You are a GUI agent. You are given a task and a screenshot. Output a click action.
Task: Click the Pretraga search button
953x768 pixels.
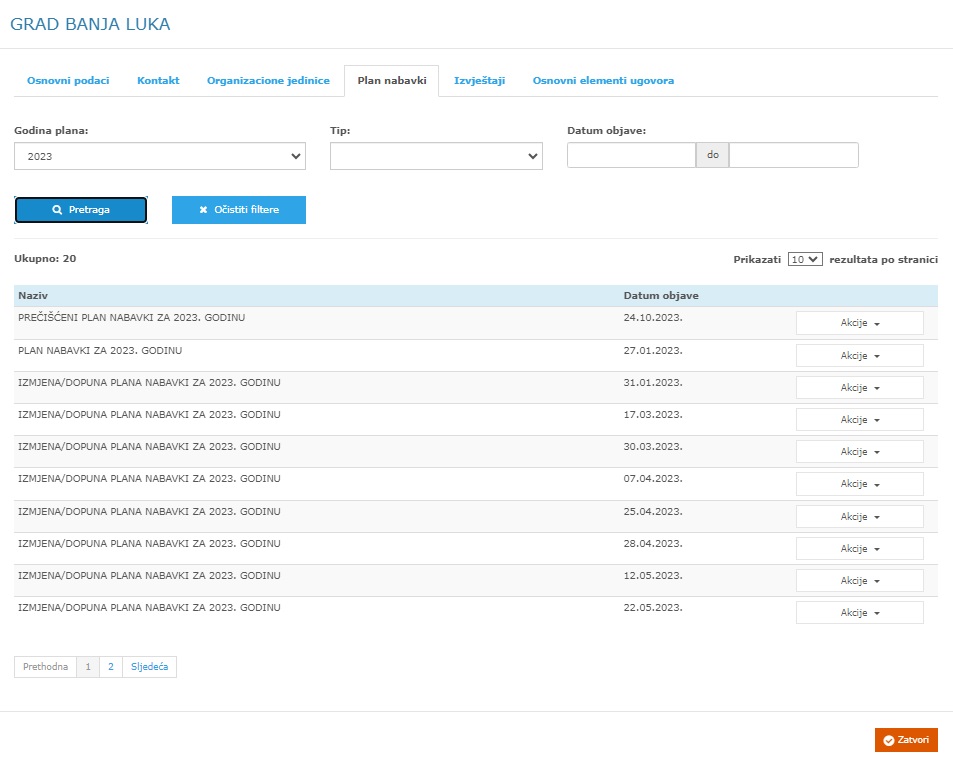point(81,210)
